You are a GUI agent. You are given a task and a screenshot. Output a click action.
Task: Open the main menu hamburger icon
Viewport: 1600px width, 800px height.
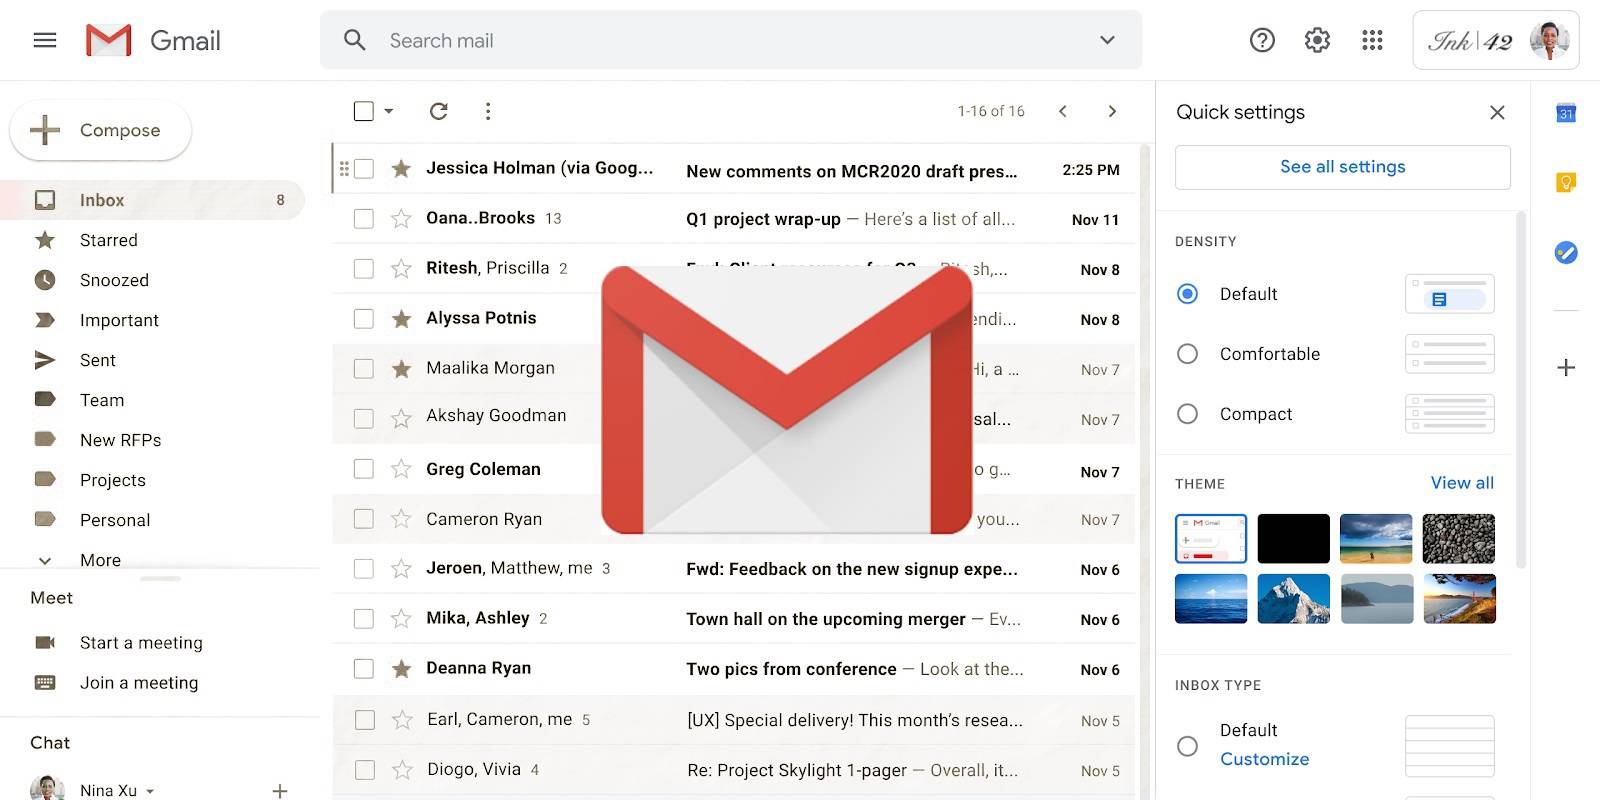[45, 40]
